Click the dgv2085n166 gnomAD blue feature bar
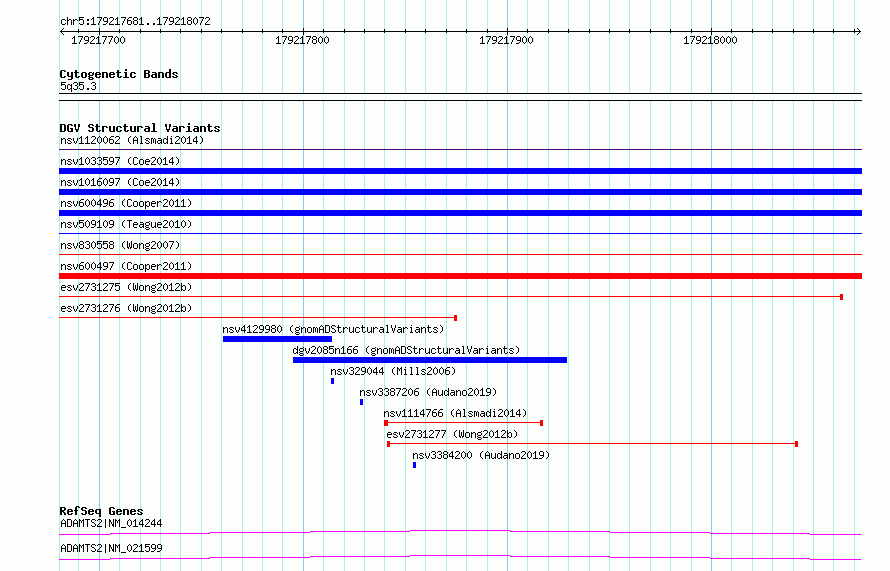 pos(430,360)
